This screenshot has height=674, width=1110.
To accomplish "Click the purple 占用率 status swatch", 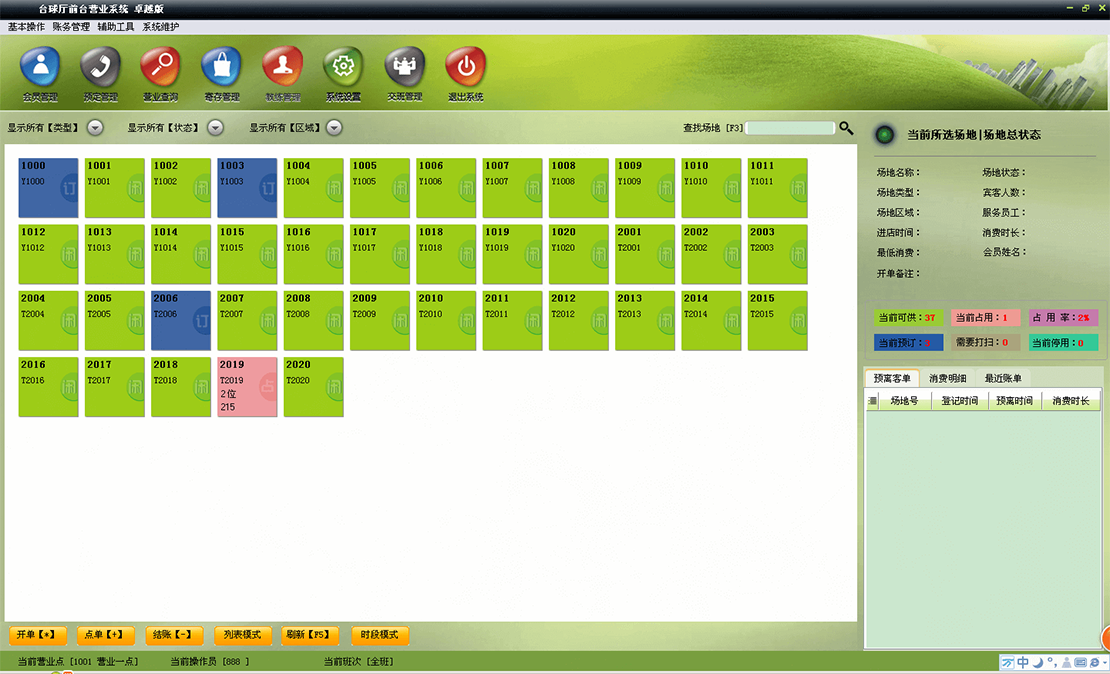I will (1063, 318).
